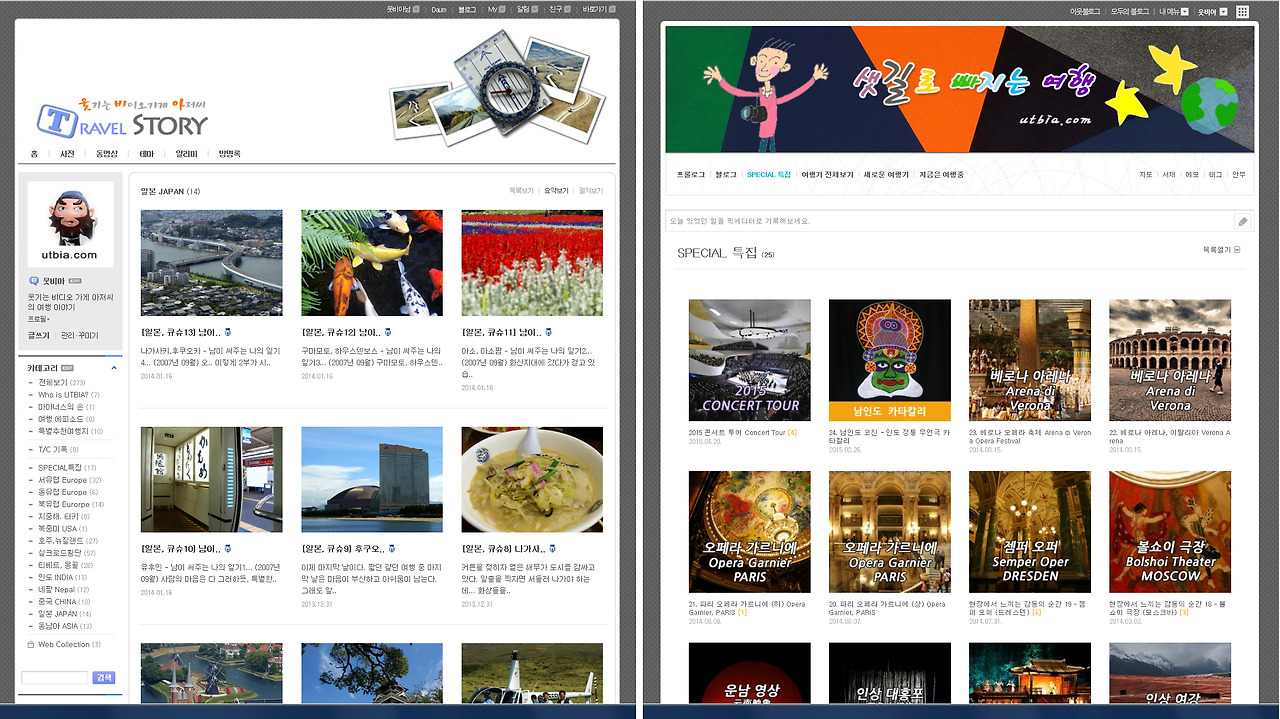Click the pencil write icon in quick editor
The image size is (1280, 719).
point(1242,221)
